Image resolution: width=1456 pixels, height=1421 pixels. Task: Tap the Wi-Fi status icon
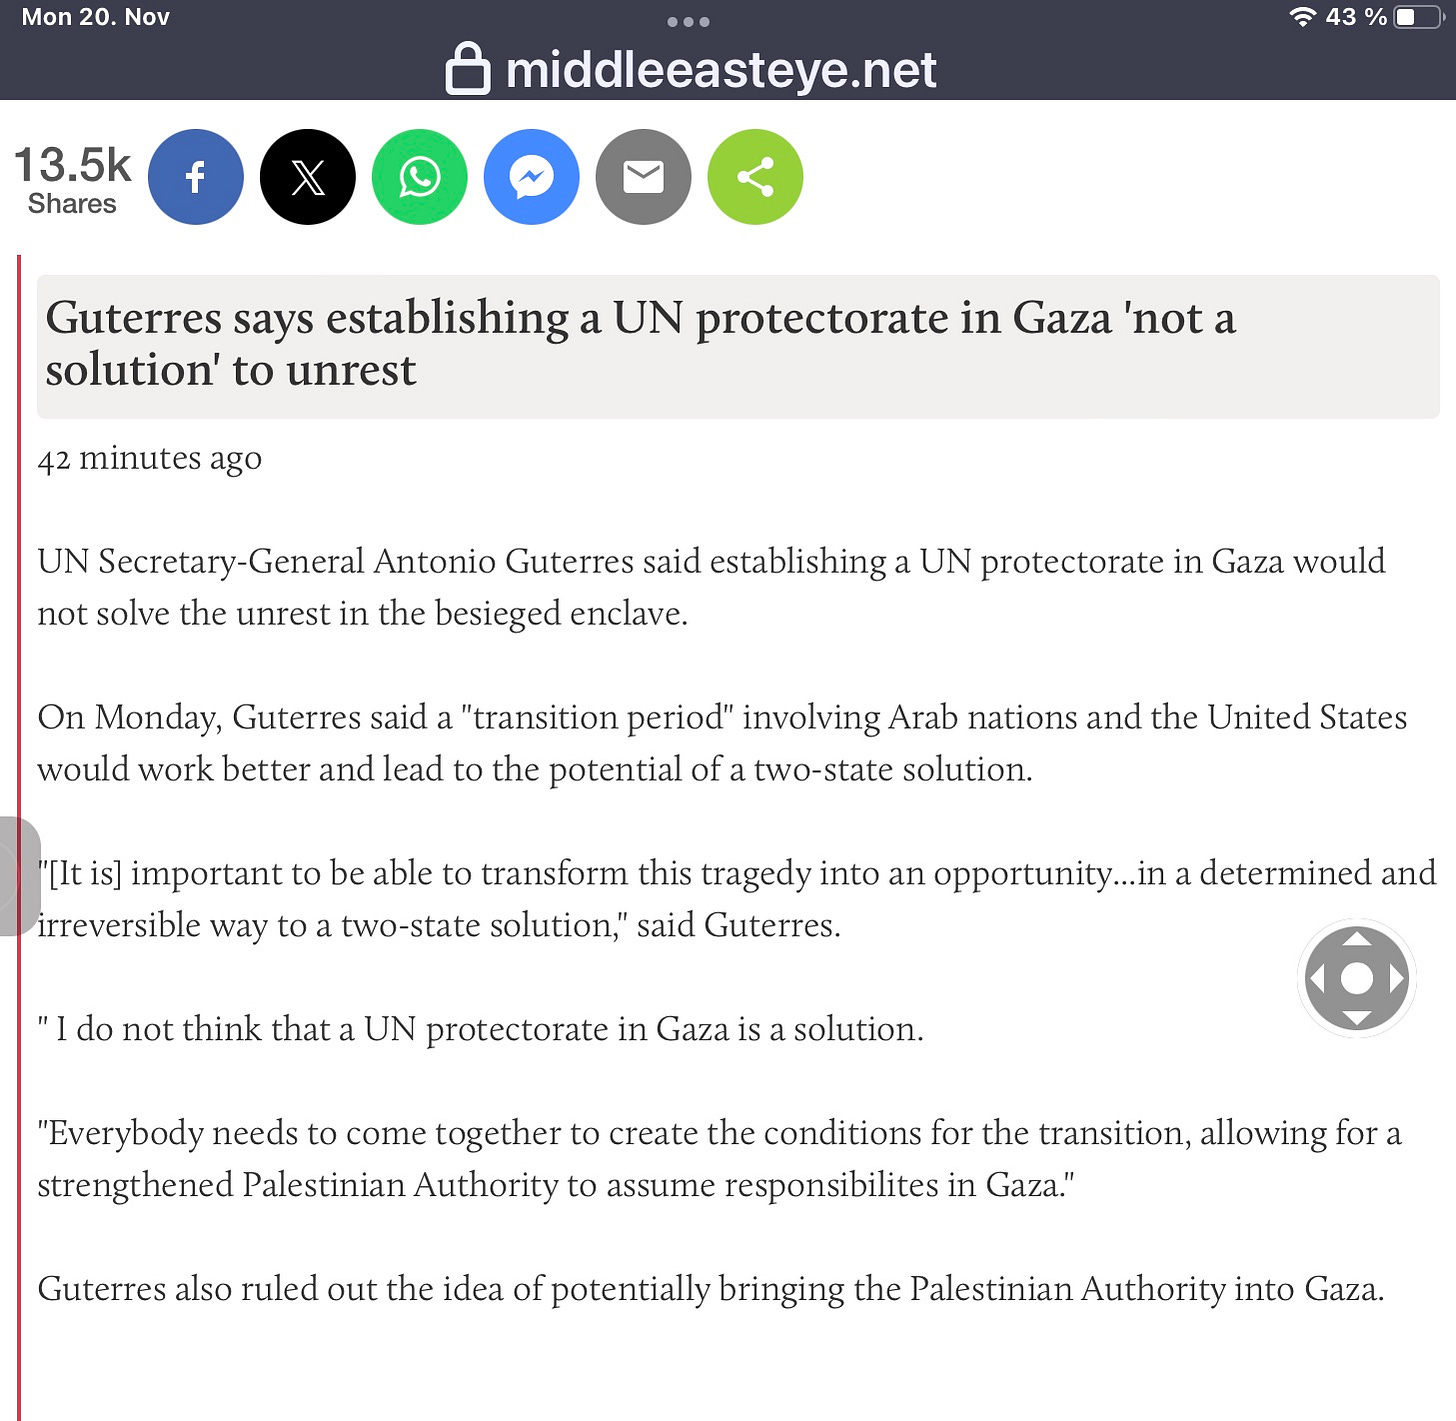point(1303,16)
